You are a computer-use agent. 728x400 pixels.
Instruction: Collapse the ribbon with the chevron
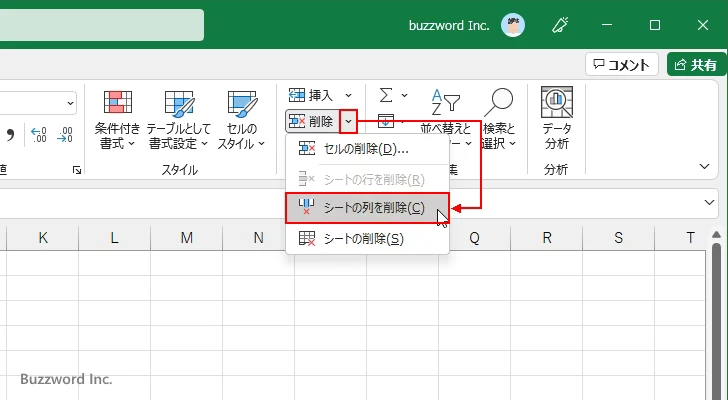coord(704,166)
